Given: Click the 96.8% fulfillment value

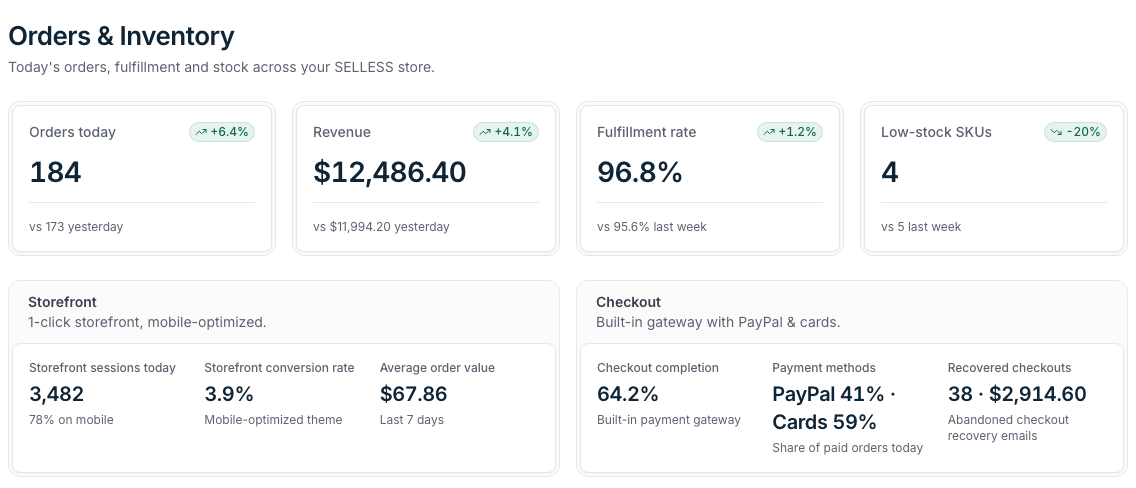Looking at the screenshot, I should [x=640, y=172].
